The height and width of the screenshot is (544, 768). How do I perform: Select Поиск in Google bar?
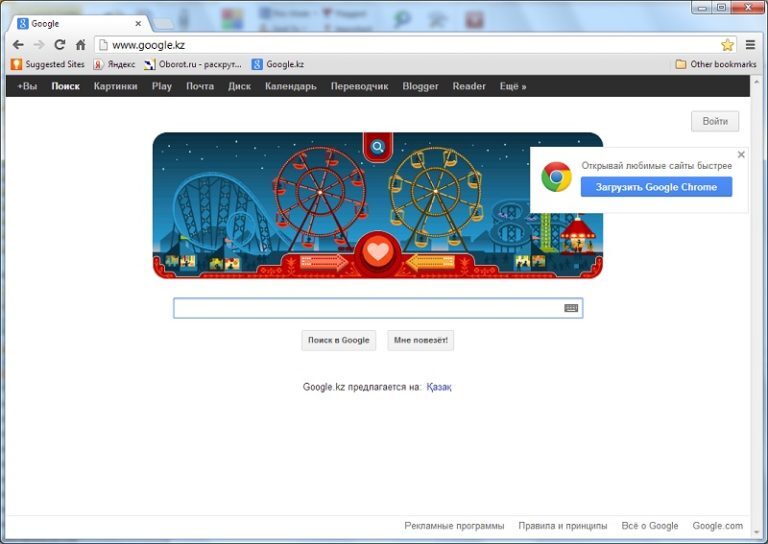(66, 86)
